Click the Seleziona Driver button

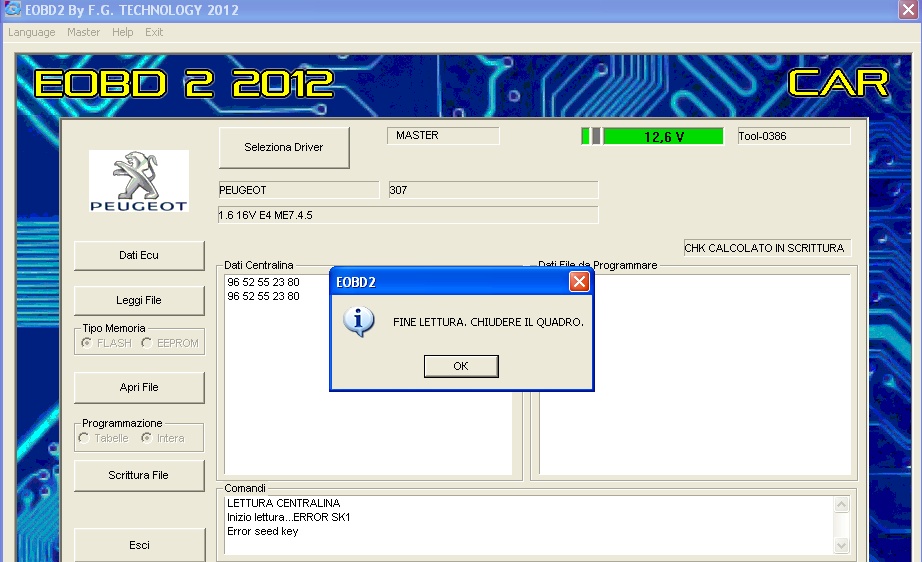pyautogui.click(x=284, y=148)
